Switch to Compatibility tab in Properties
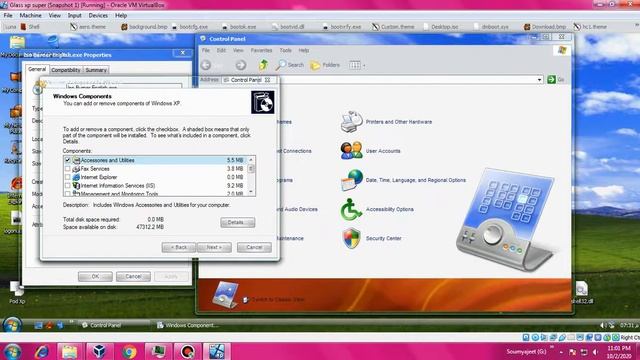The image size is (640, 360). [66, 70]
